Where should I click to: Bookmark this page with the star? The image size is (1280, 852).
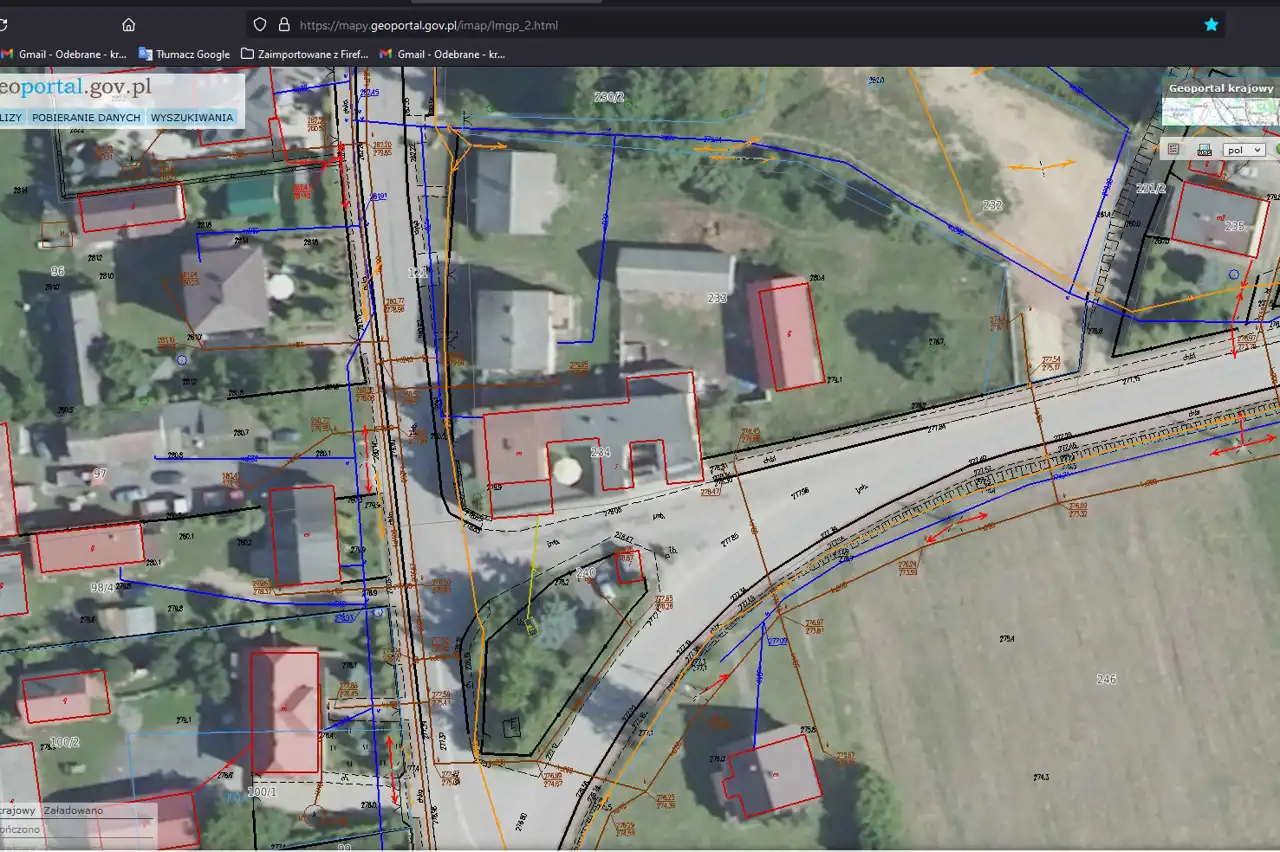[x=1211, y=25]
